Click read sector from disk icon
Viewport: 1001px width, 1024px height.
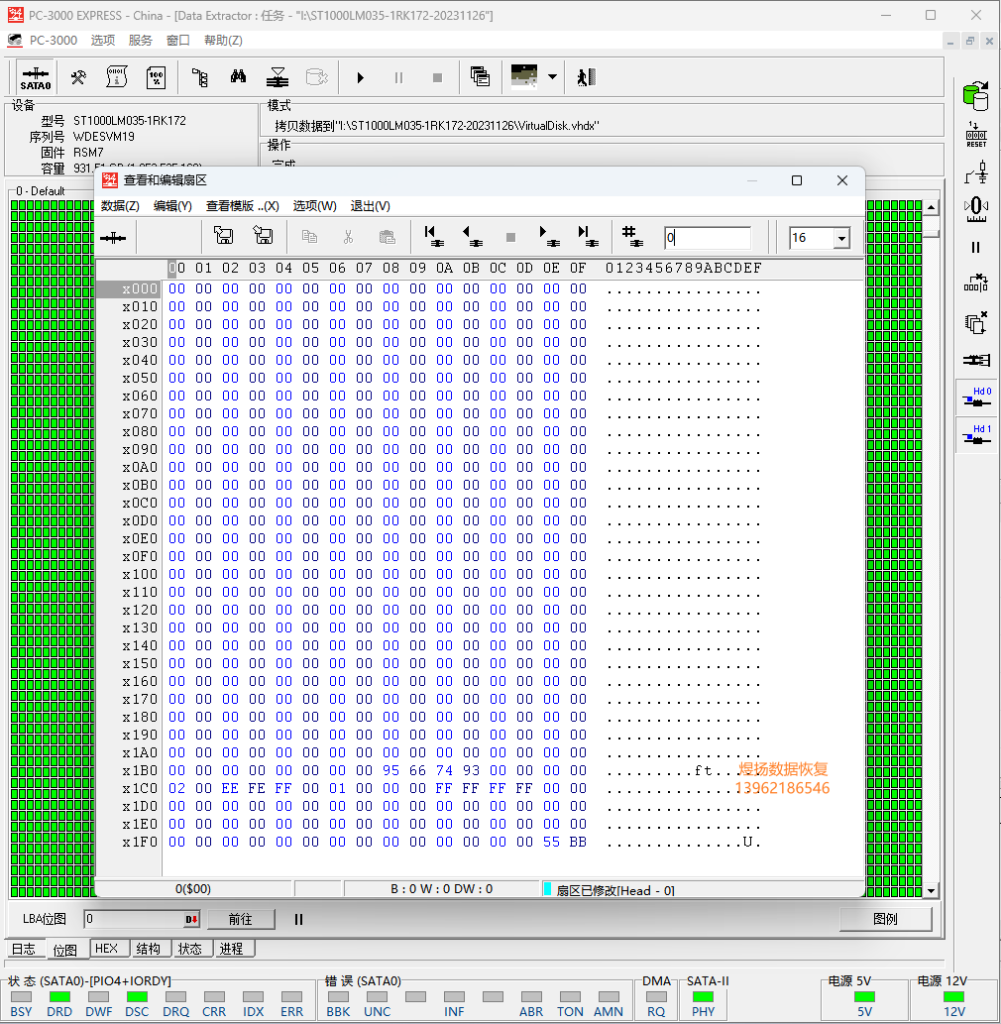(223, 236)
